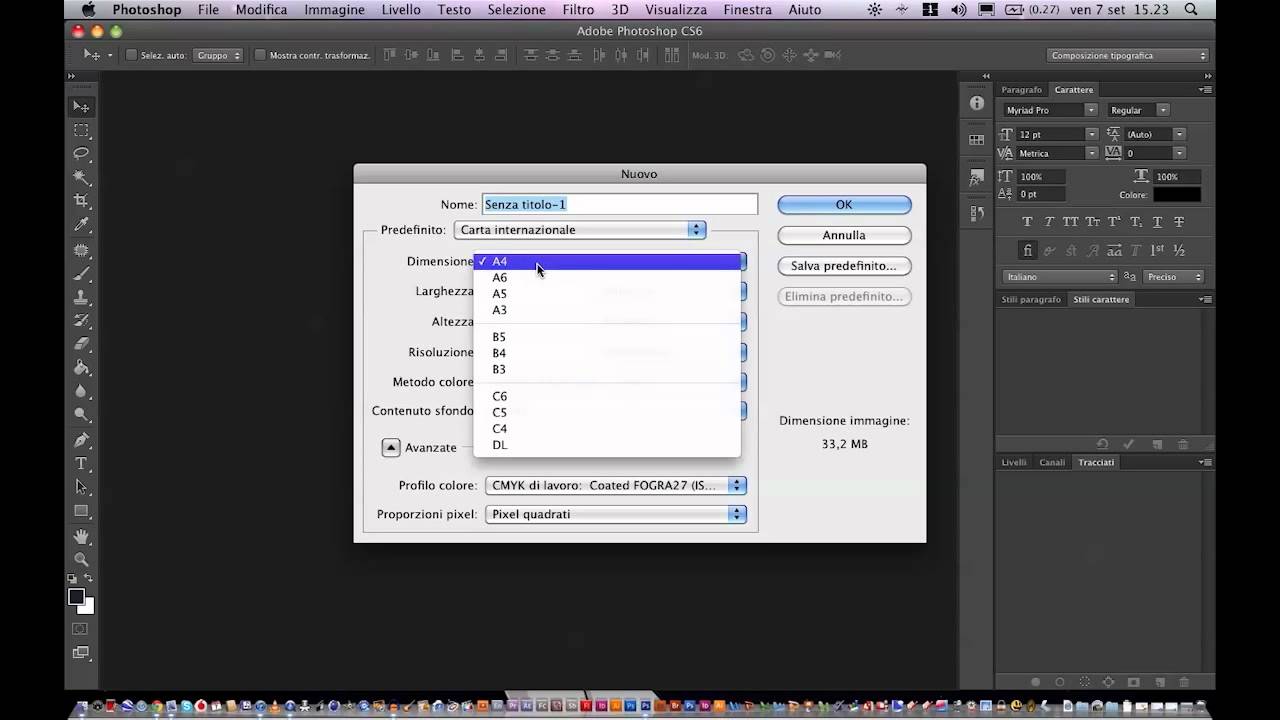The width and height of the screenshot is (1280, 720).
Task: Select the Brush tool
Action: (82, 273)
